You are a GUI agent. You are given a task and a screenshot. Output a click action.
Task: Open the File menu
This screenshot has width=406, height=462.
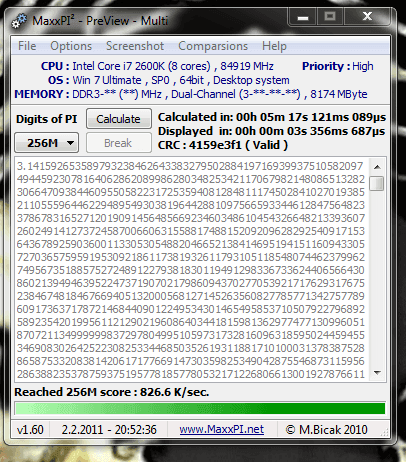click(27, 46)
